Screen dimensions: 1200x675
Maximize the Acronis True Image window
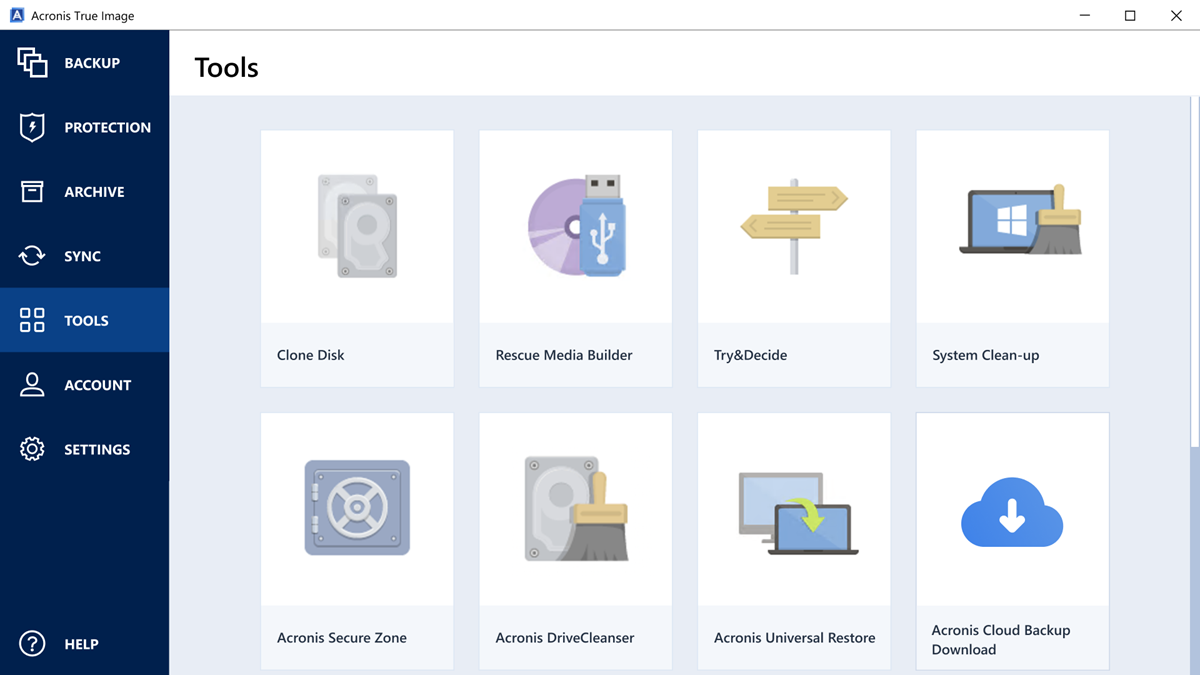point(1130,15)
